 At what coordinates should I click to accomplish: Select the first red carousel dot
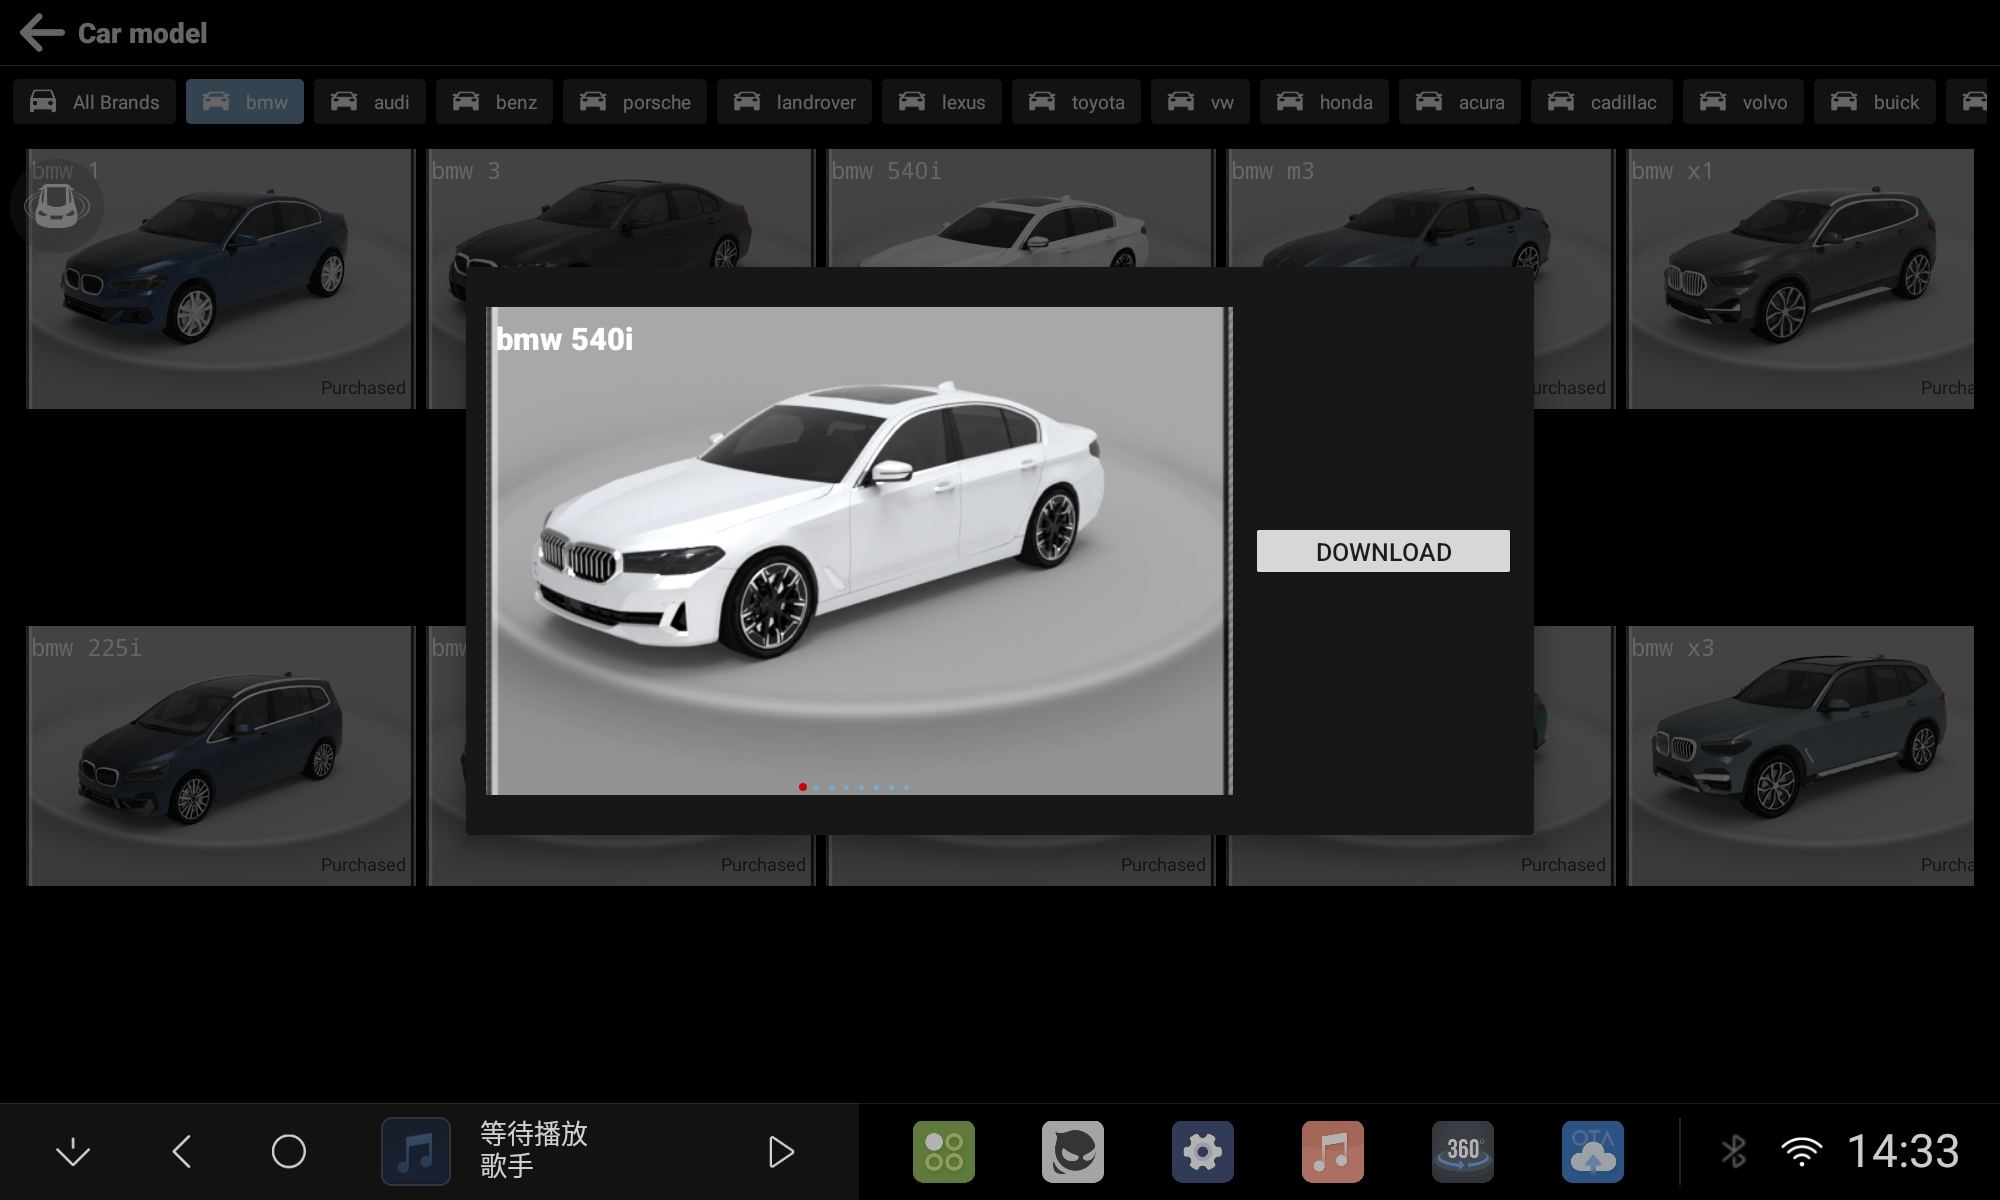[803, 787]
